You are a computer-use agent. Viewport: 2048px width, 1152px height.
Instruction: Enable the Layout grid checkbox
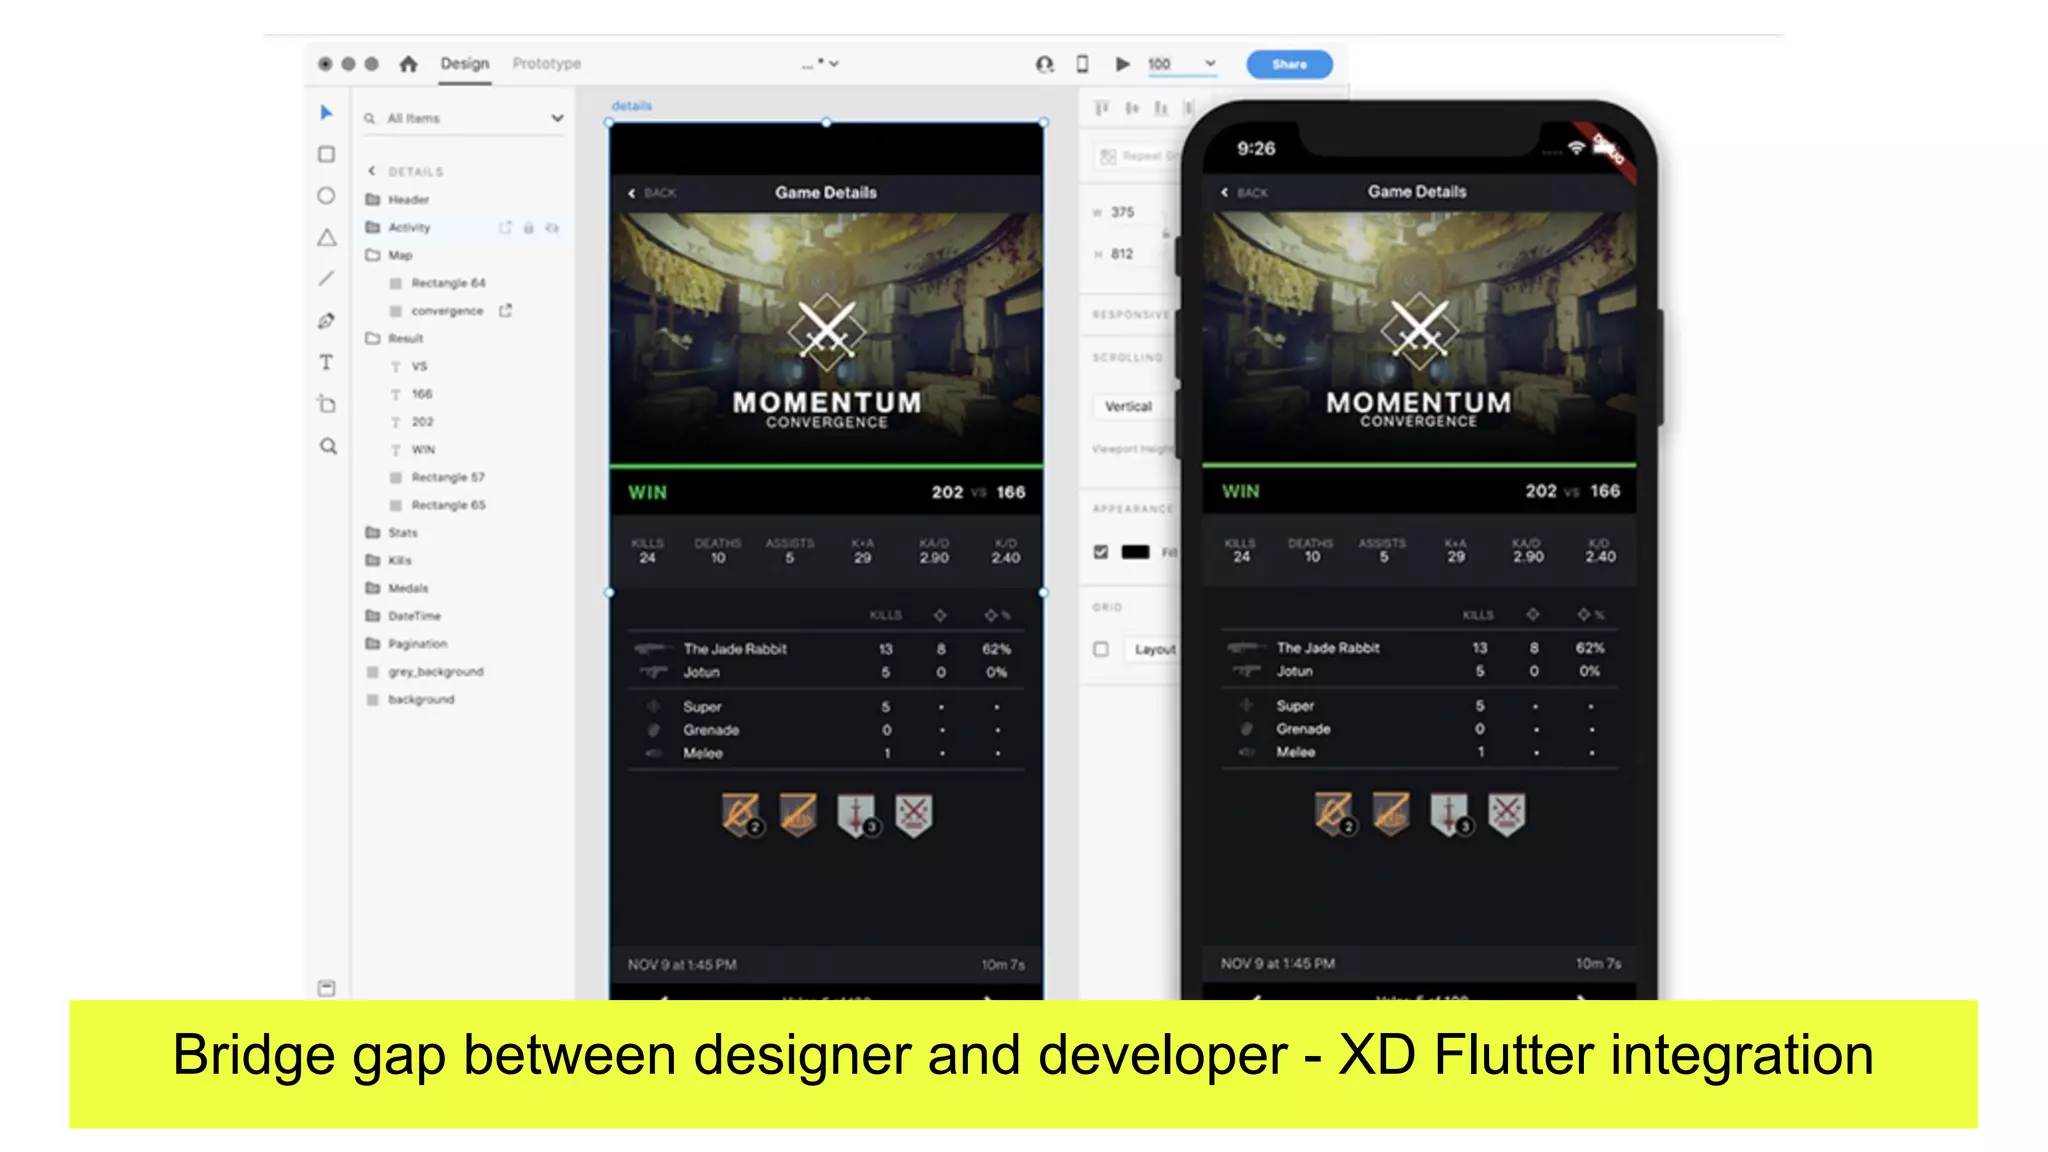(x=1101, y=649)
